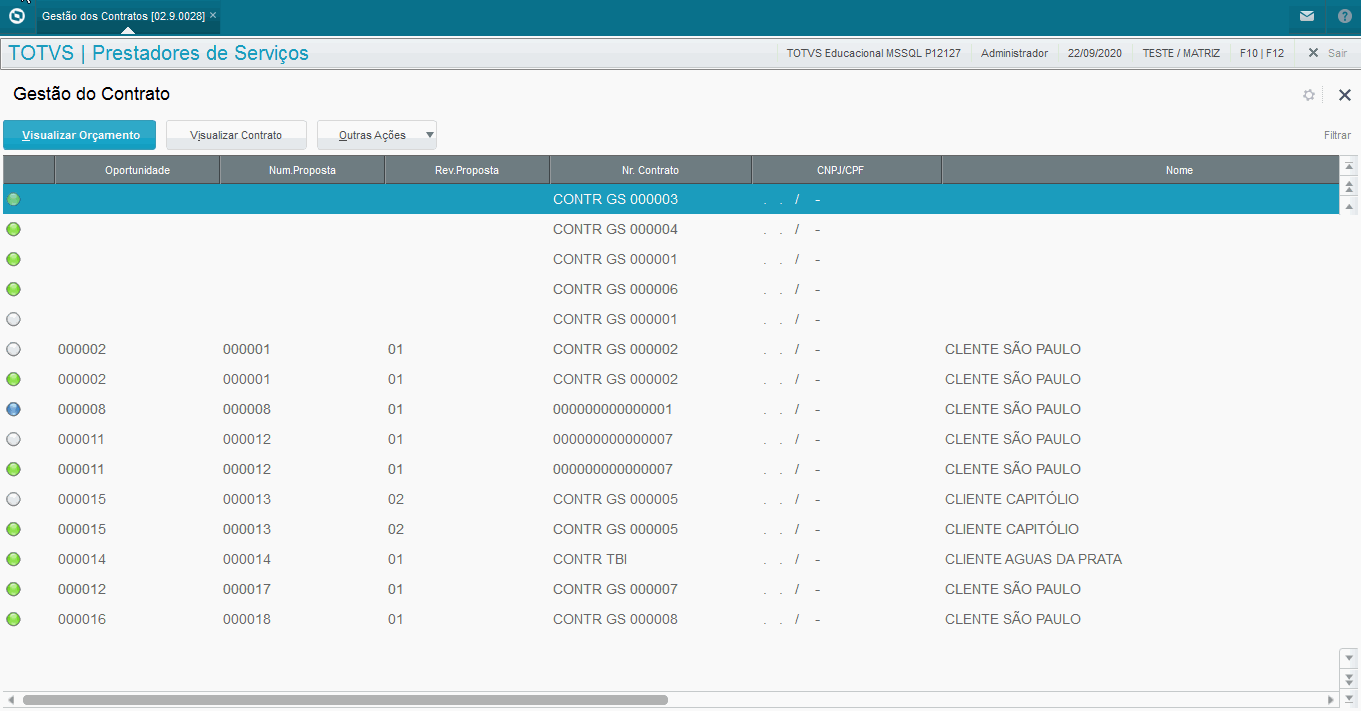This screenshot has height=711, width=1361.
Task: Sort by Rev.Proposta column header
Action: [467, 170]
